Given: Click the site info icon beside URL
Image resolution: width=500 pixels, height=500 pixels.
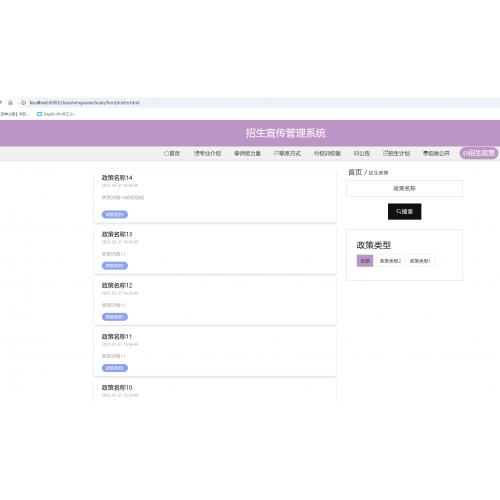Looking at the screenshot, I should point(23,103).
